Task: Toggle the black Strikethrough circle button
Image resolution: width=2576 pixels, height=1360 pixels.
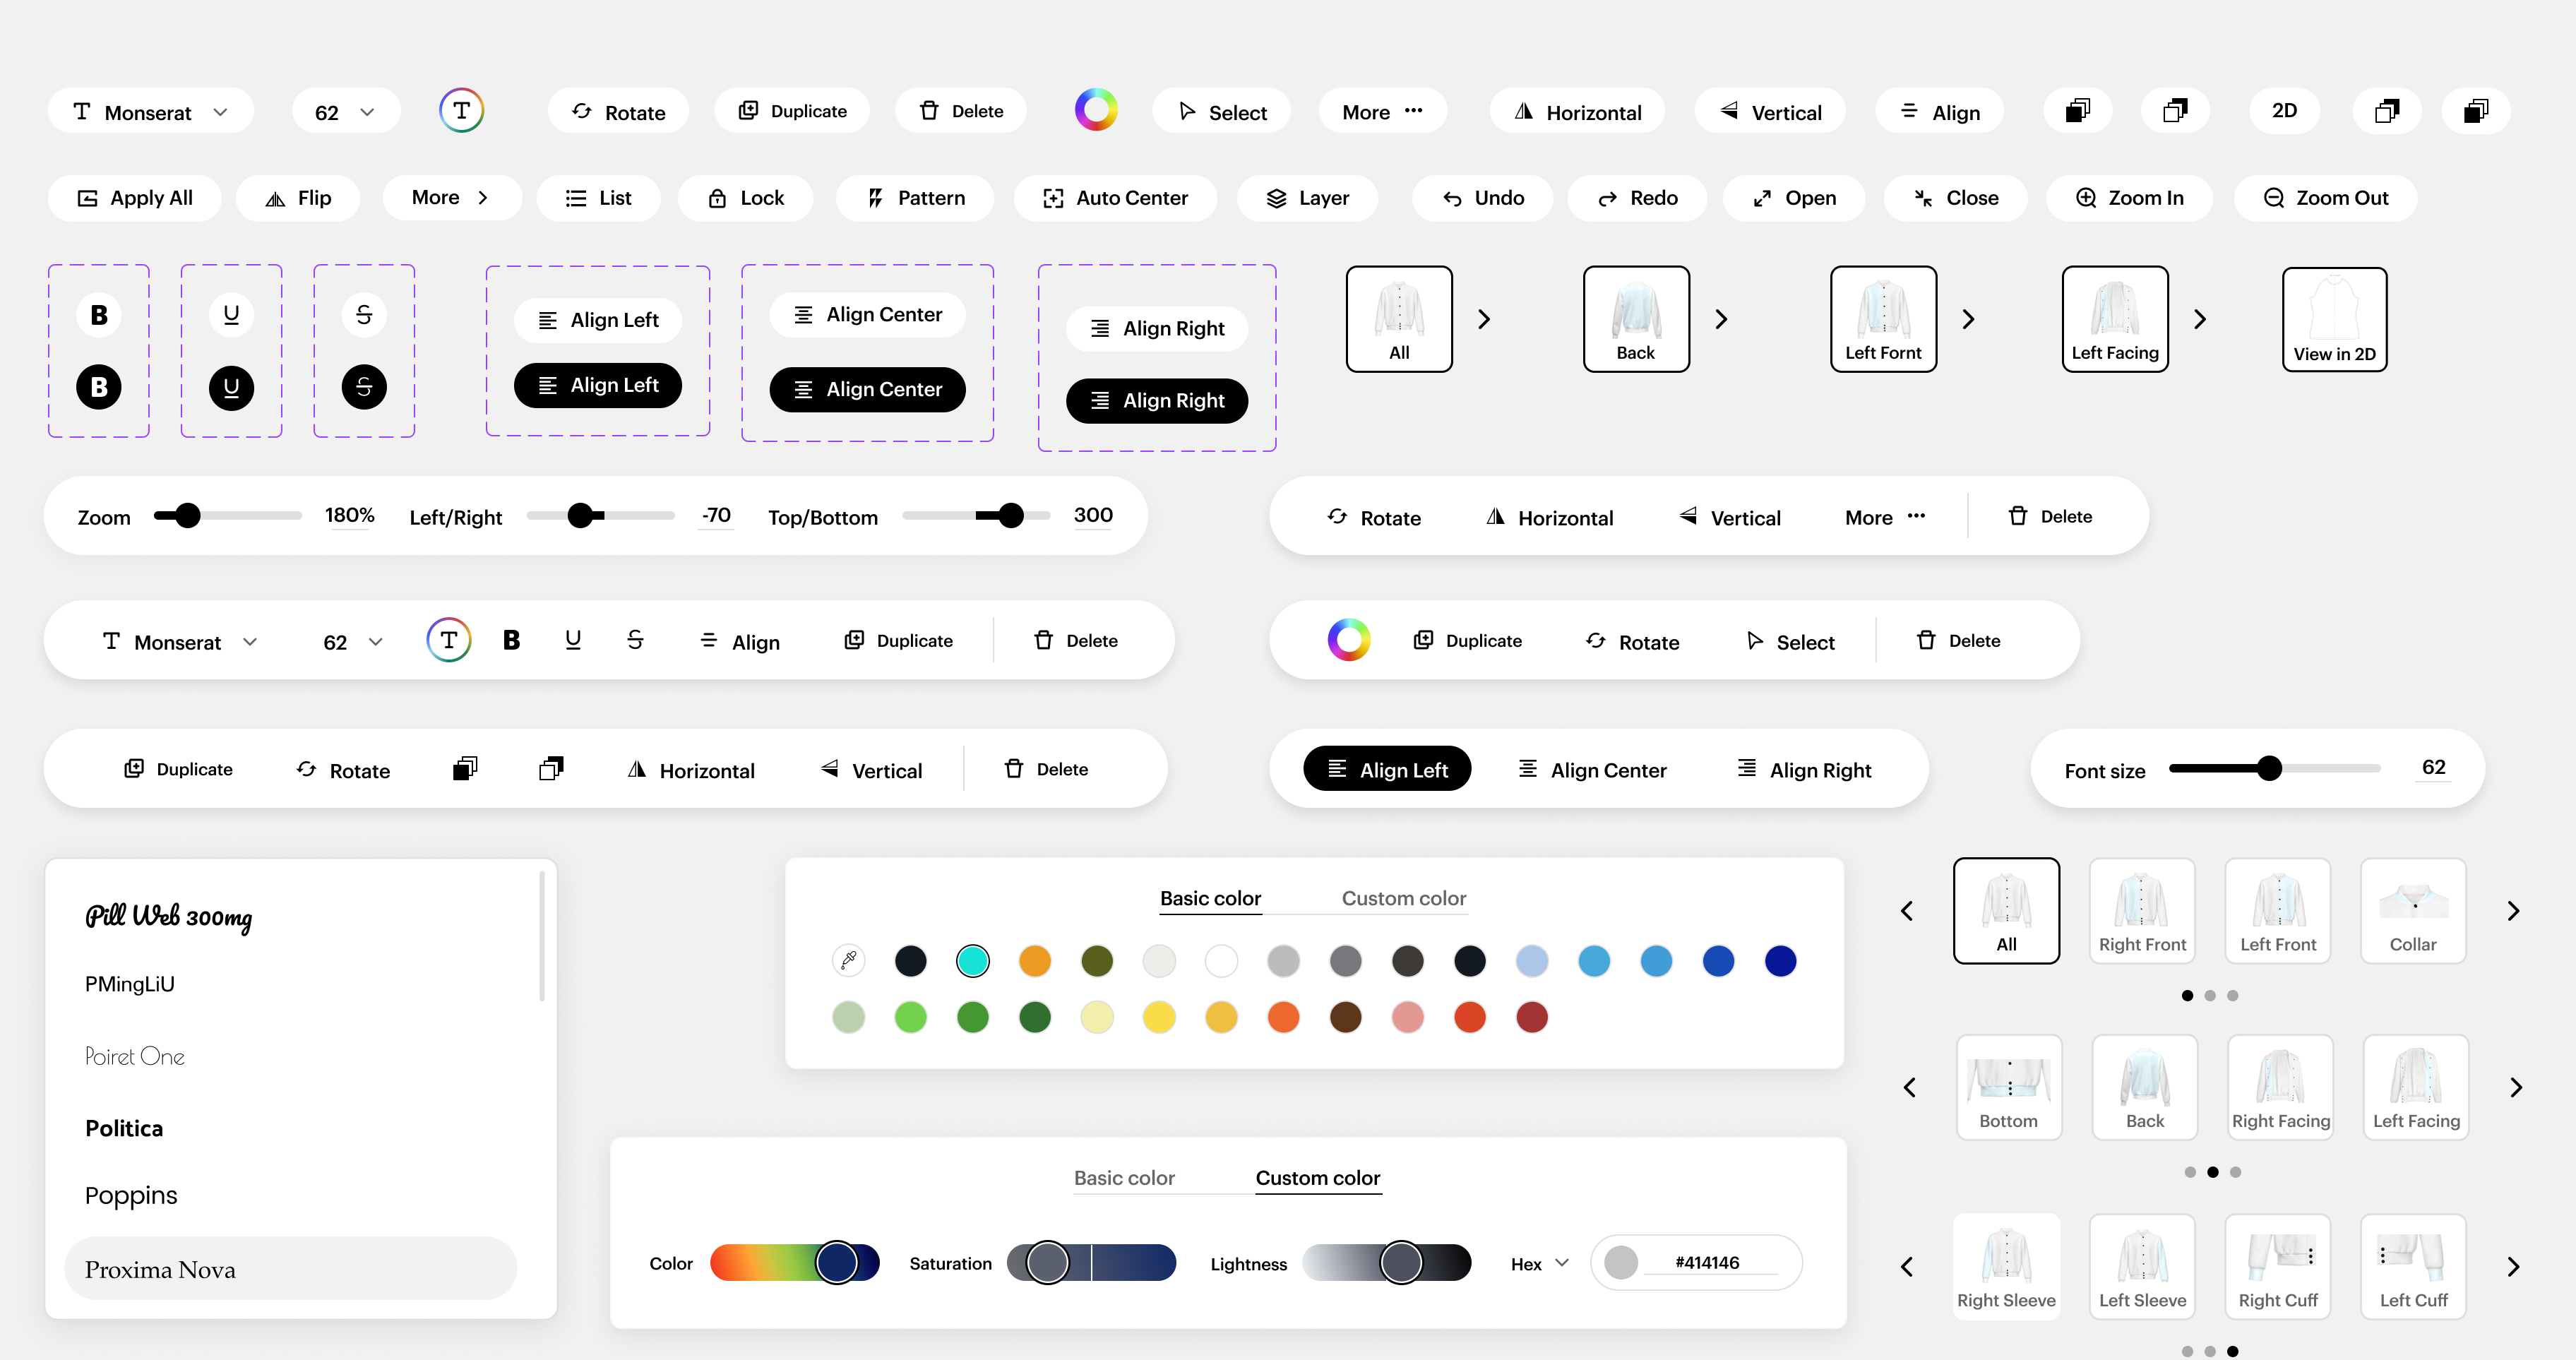Action: 364,387
